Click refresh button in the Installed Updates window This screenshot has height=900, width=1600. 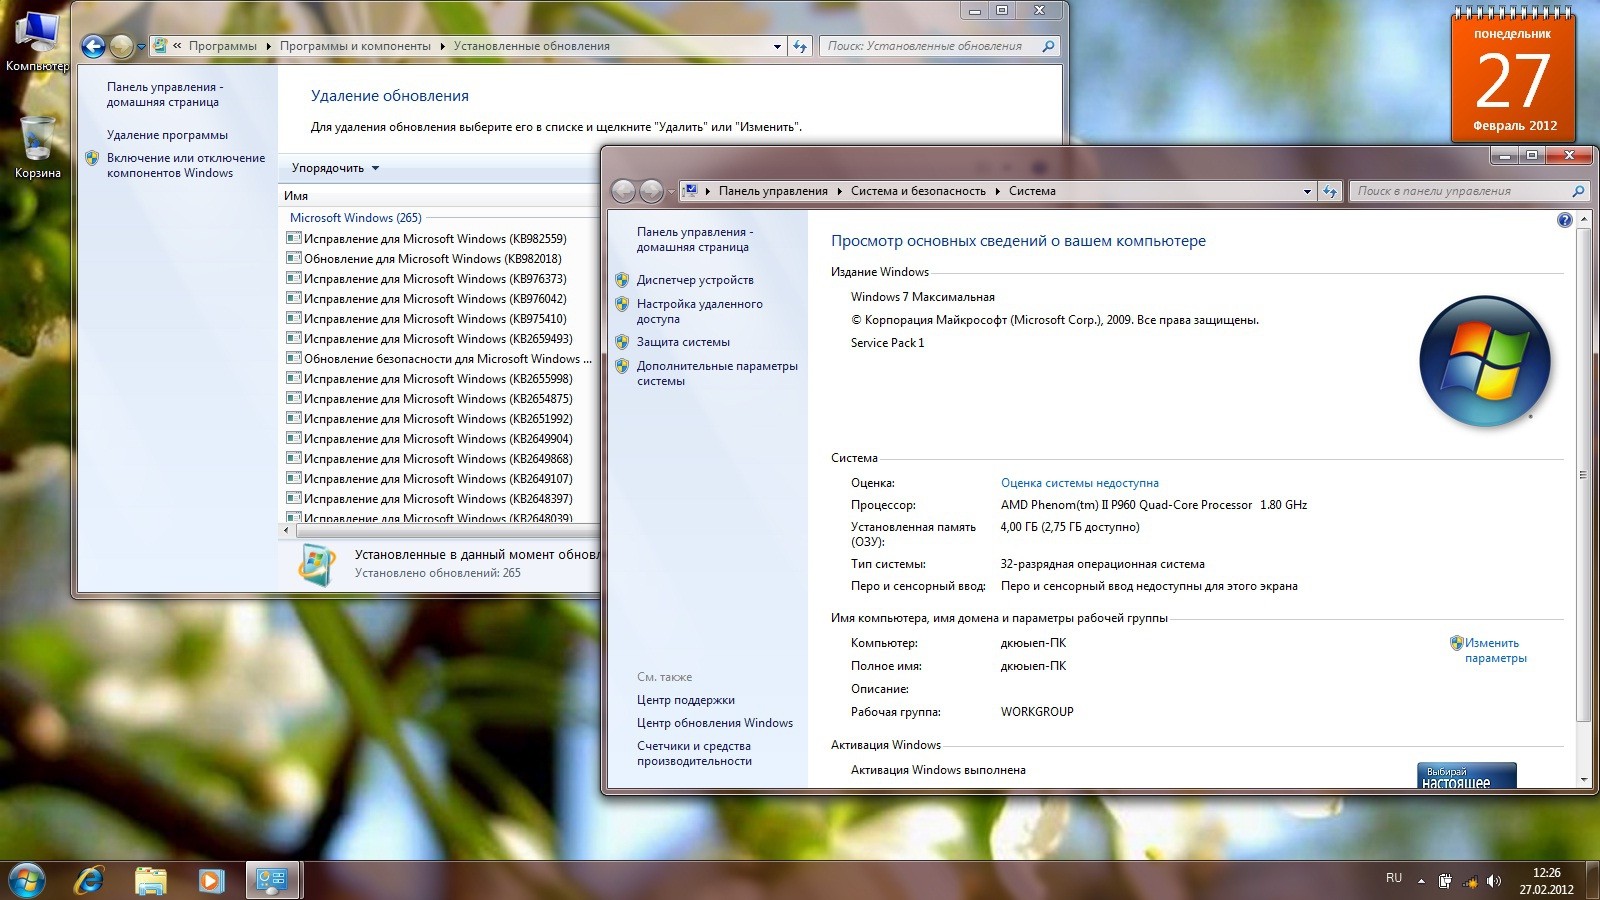click(800, 46)
